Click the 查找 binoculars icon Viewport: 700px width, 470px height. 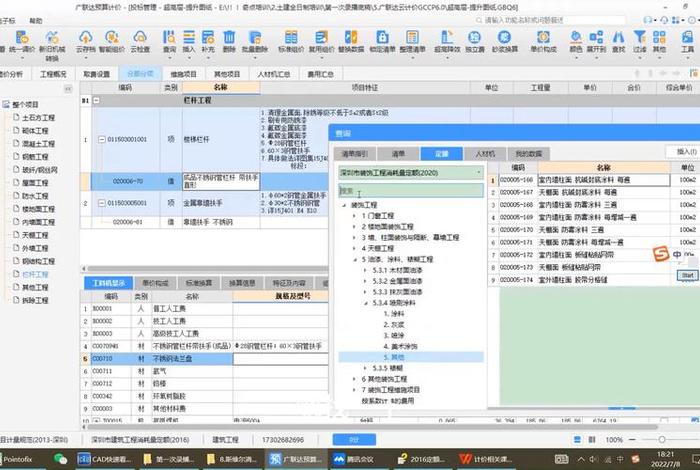(x=618, y=42)
